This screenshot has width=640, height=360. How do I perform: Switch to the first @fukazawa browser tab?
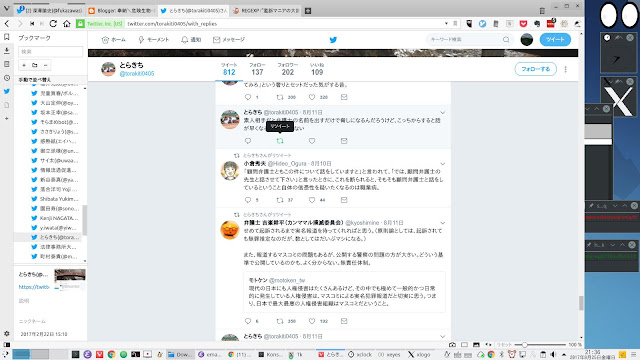(49, 11)
